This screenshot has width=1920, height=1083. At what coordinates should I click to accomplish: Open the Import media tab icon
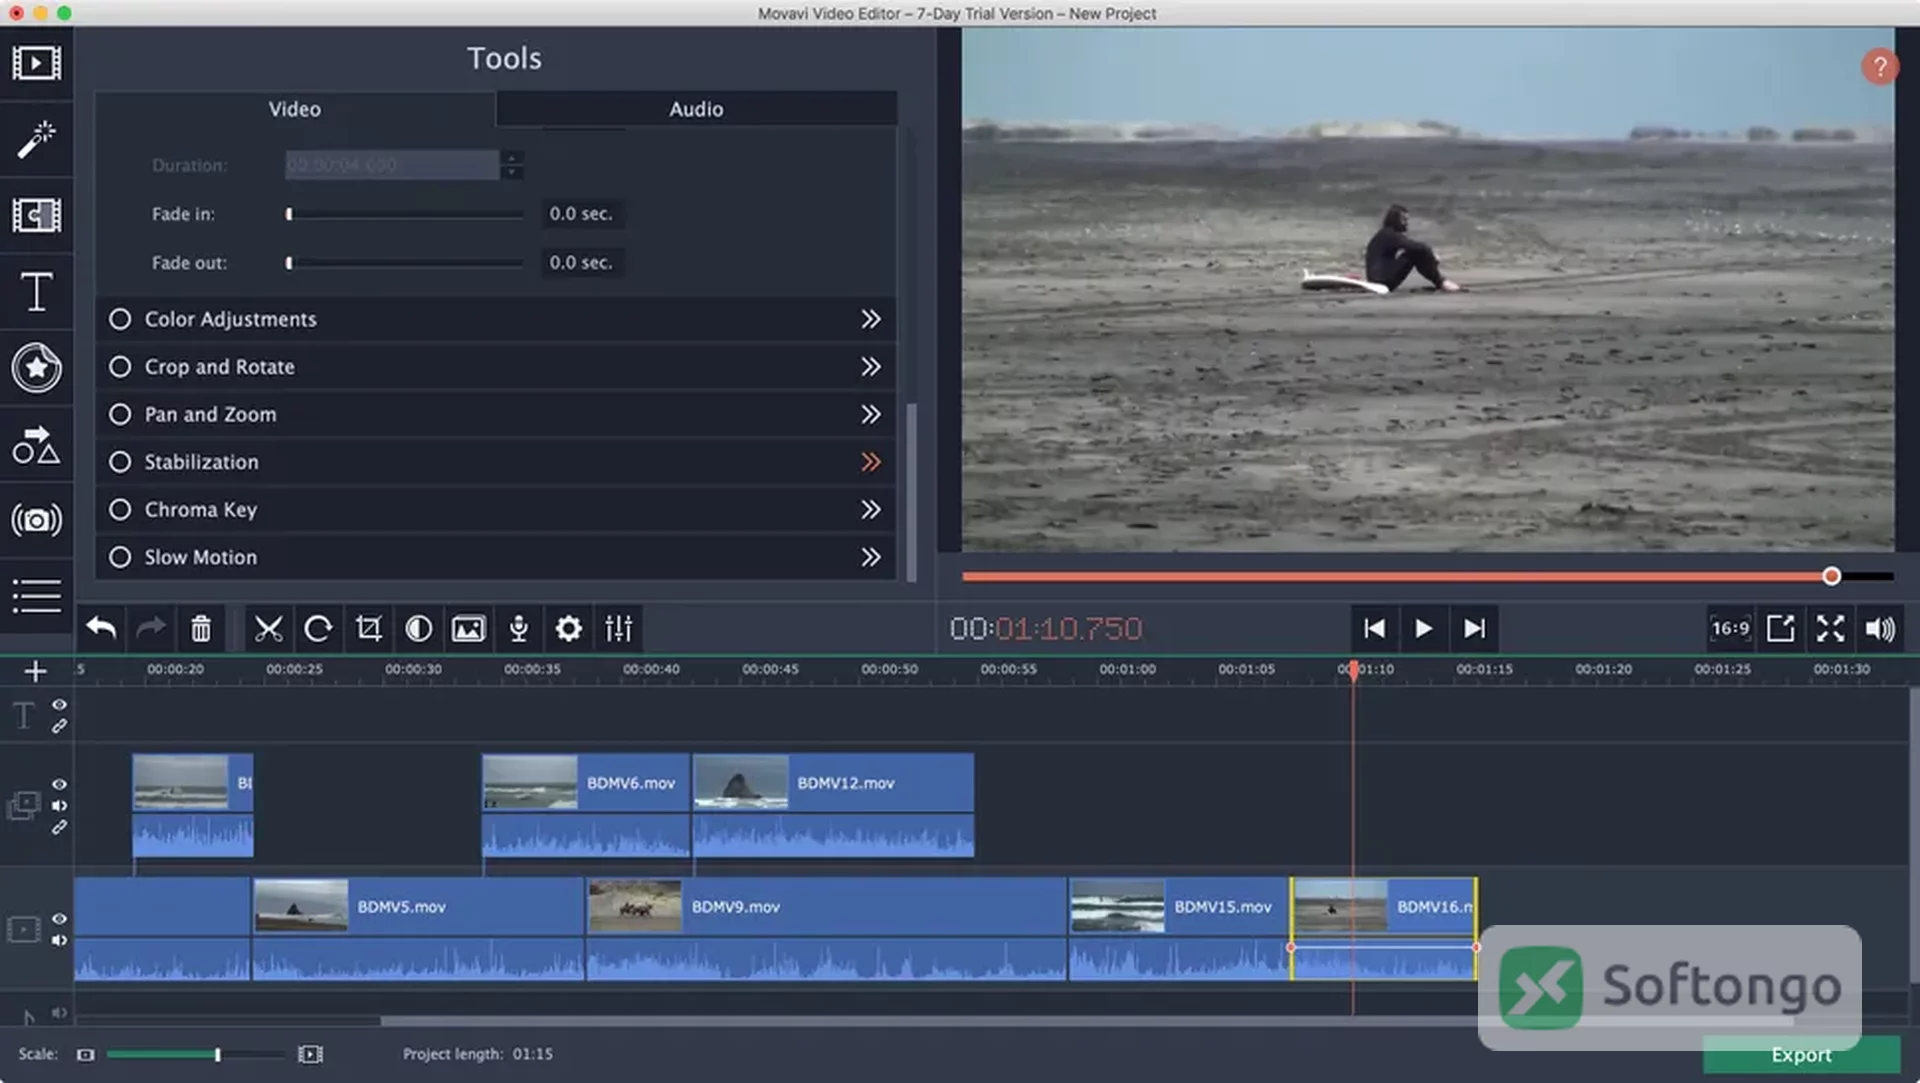(36, 63)
